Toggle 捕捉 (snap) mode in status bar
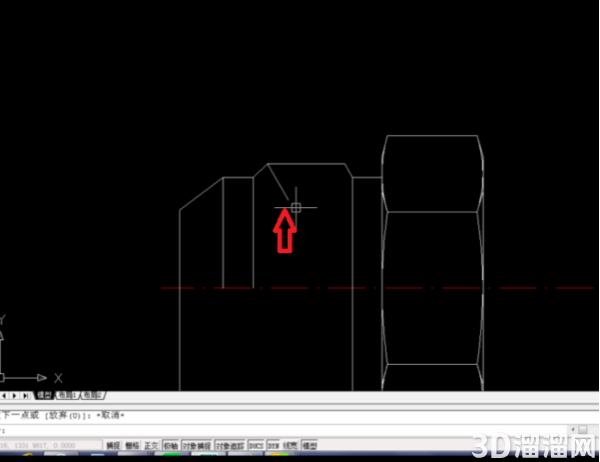Image resolution: width=600 pixels, height=462 pixels. tap(113, 446)
